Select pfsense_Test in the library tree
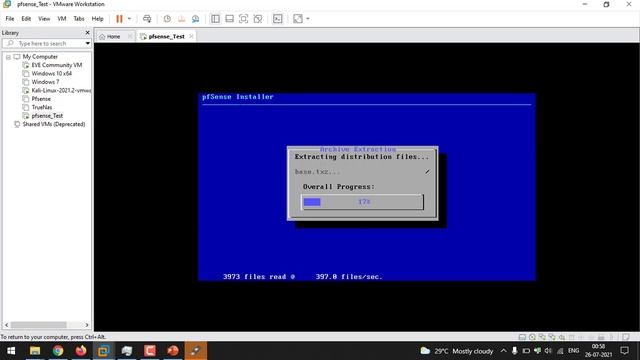 click(x=47, y=116)
